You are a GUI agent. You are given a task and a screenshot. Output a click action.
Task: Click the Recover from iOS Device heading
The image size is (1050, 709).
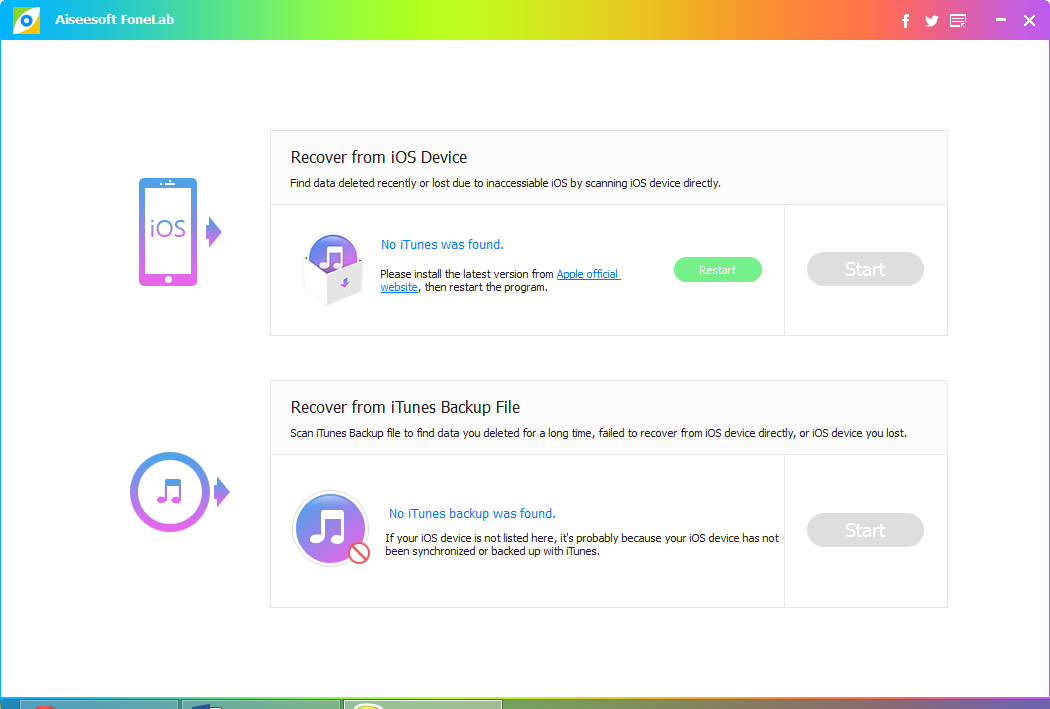(379, 157)
